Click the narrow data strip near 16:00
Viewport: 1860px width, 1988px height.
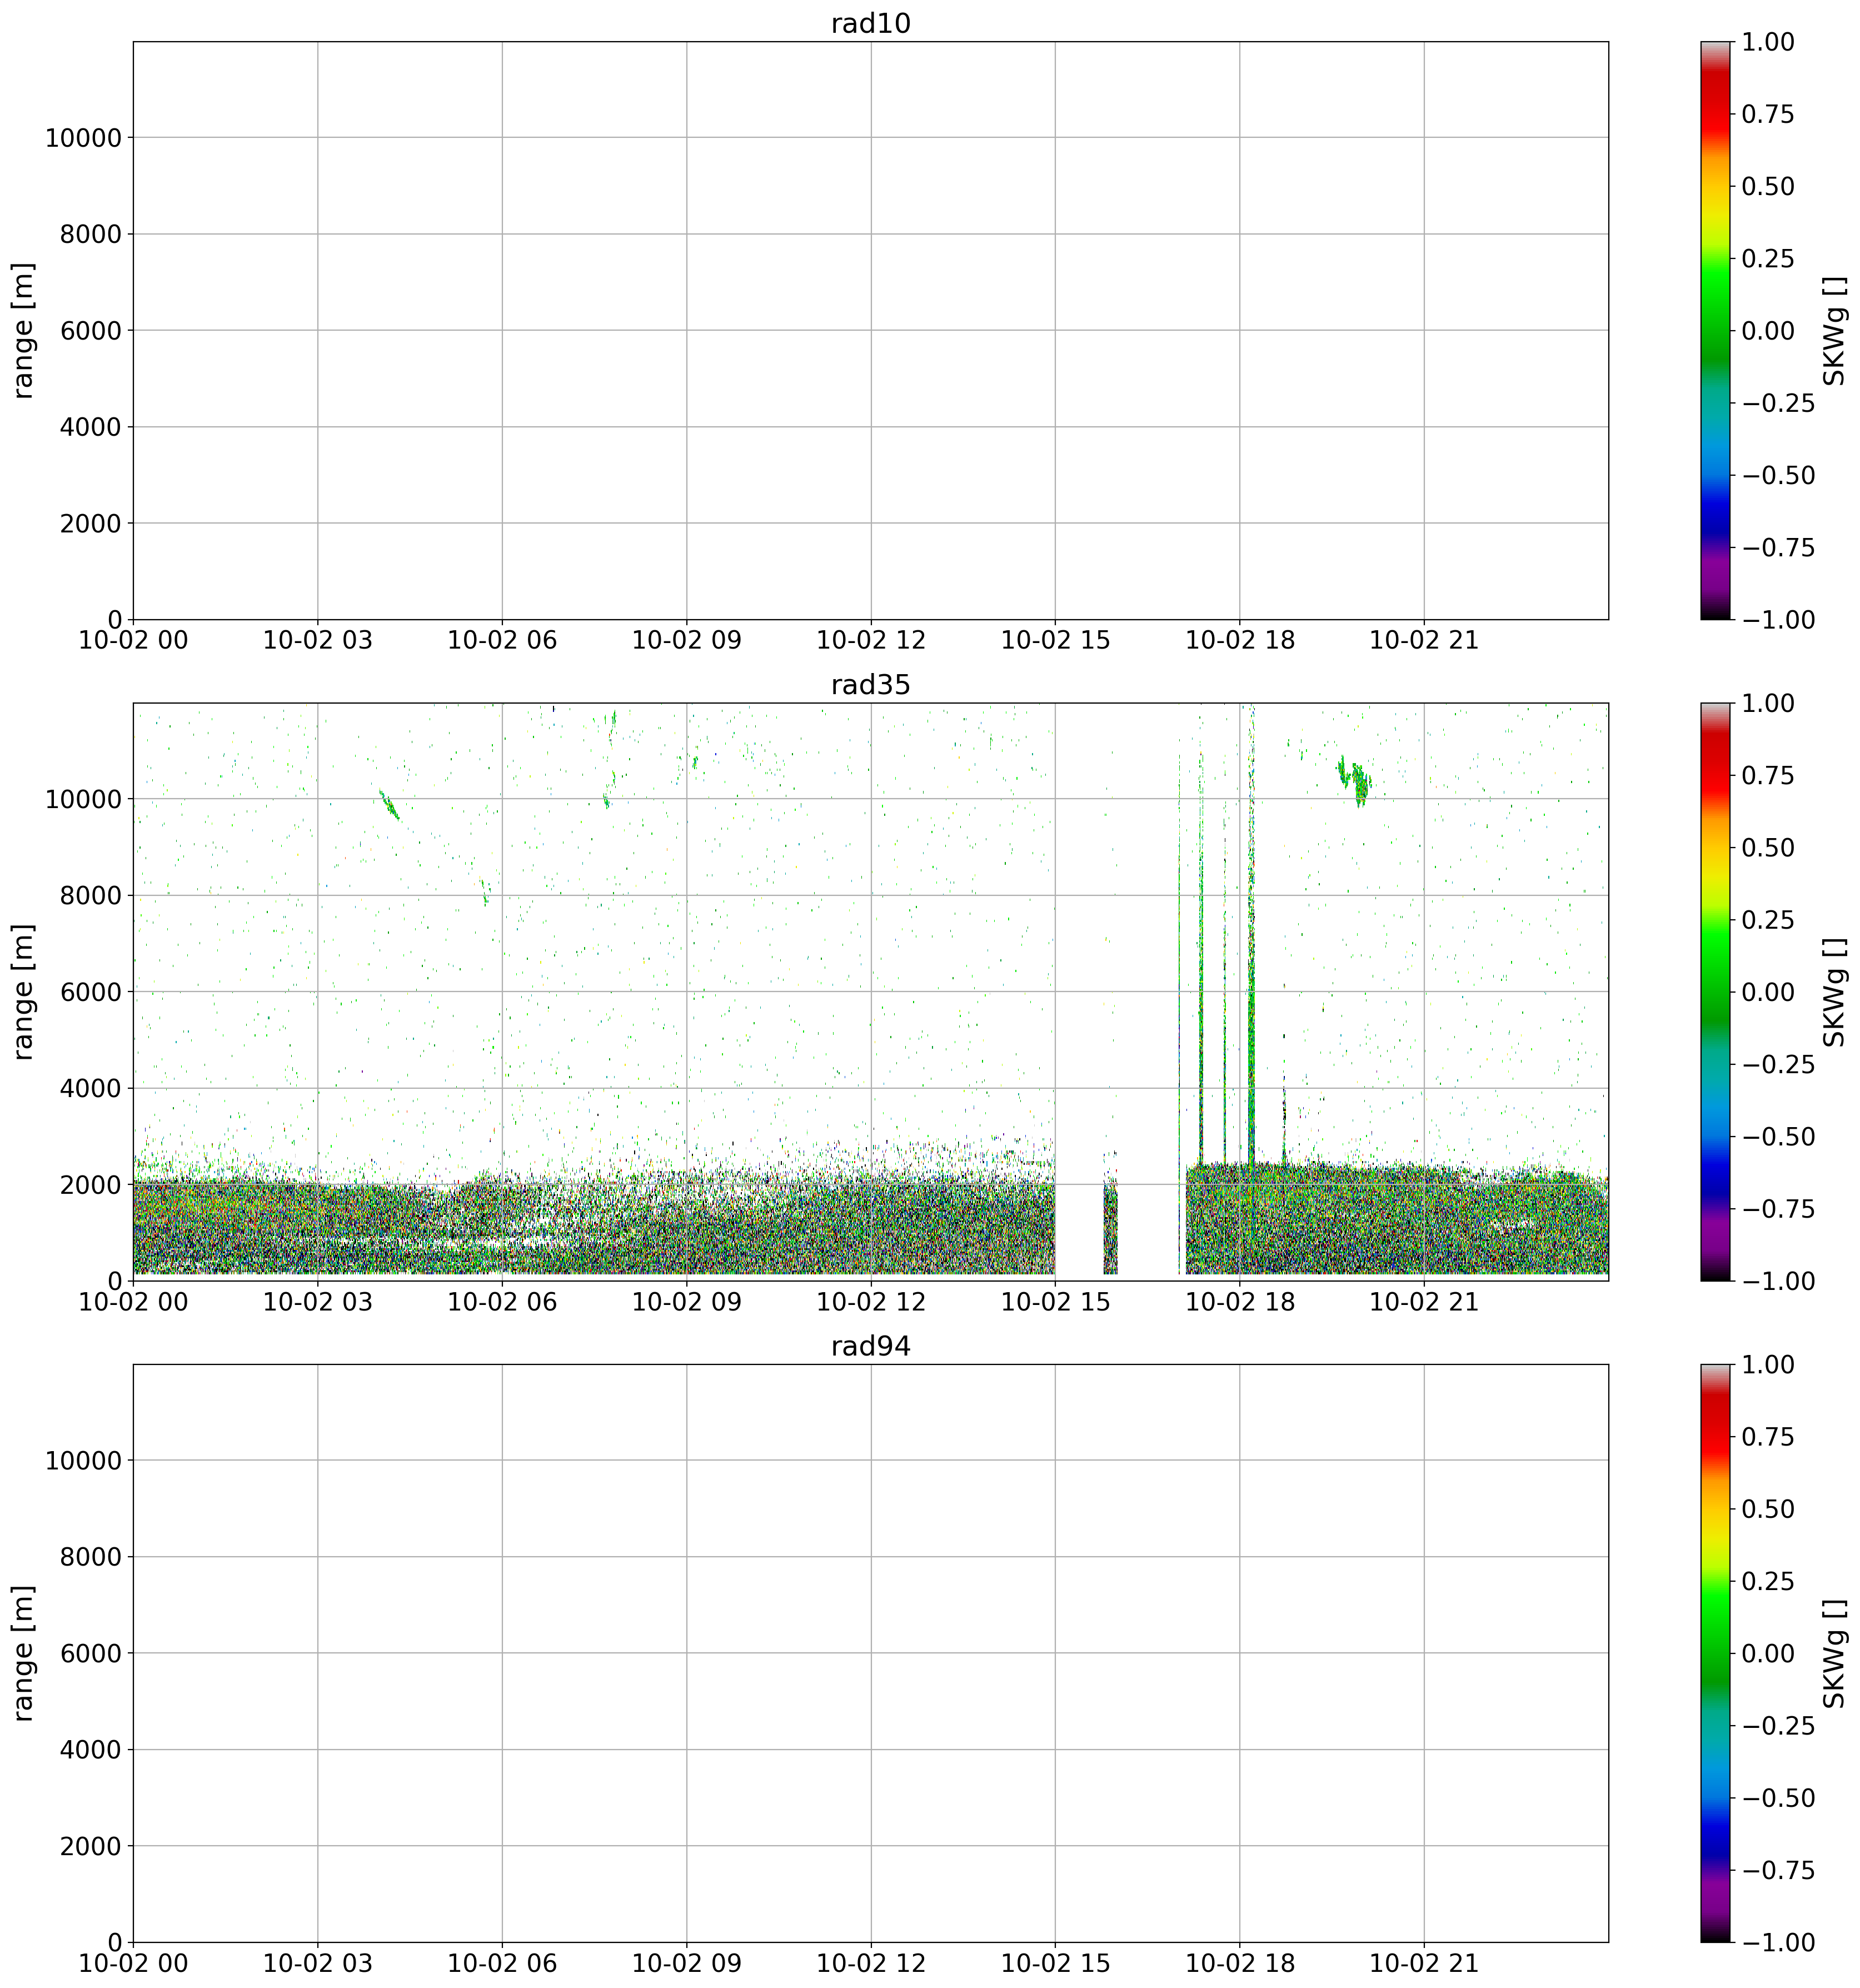point(1110,1230)
